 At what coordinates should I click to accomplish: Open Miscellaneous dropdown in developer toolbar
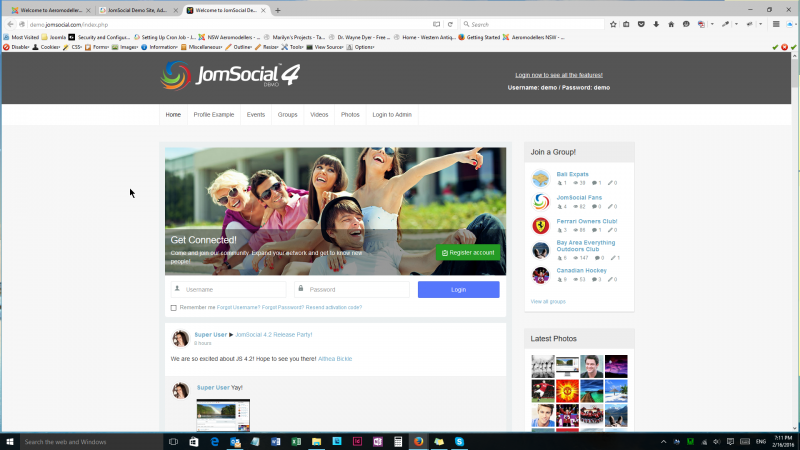(202, 47)
